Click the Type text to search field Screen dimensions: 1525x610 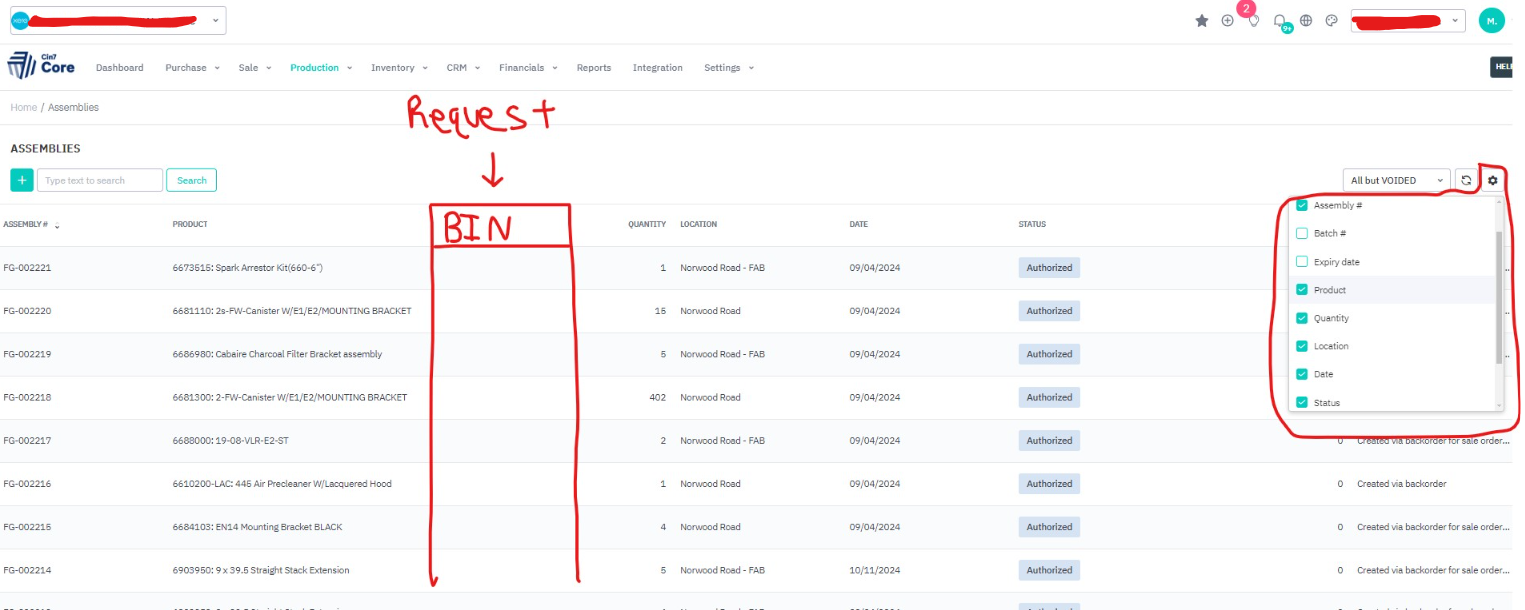point(100,180)
